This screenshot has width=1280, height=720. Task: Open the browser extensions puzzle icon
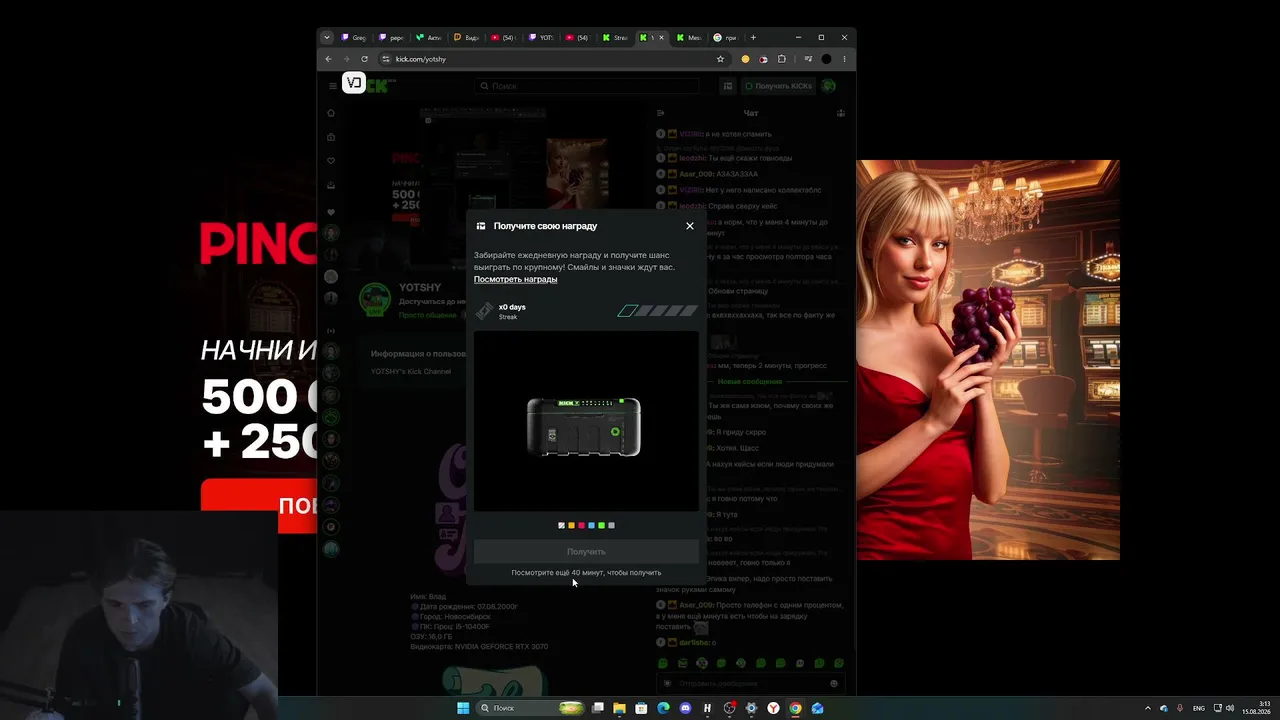click(x=782, y=59)
